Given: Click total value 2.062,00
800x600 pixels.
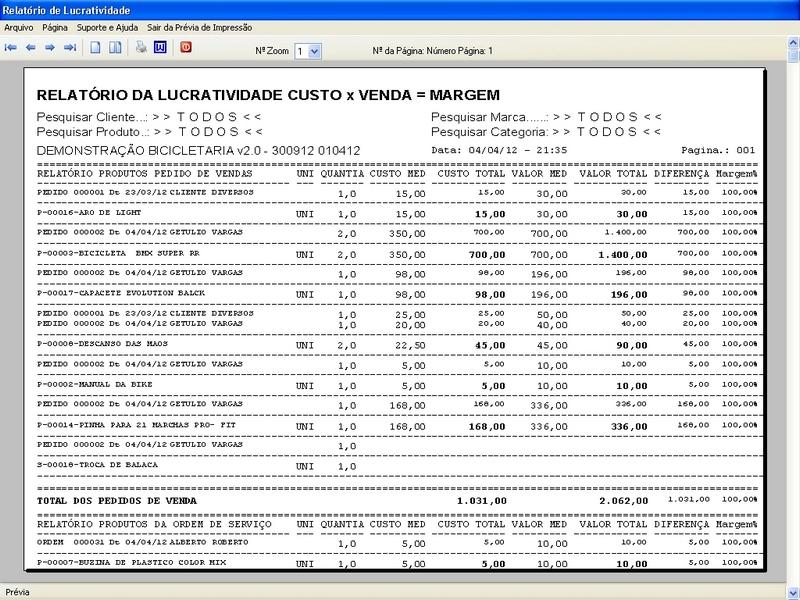Looking at the screenshot, I should click(623, 501).
